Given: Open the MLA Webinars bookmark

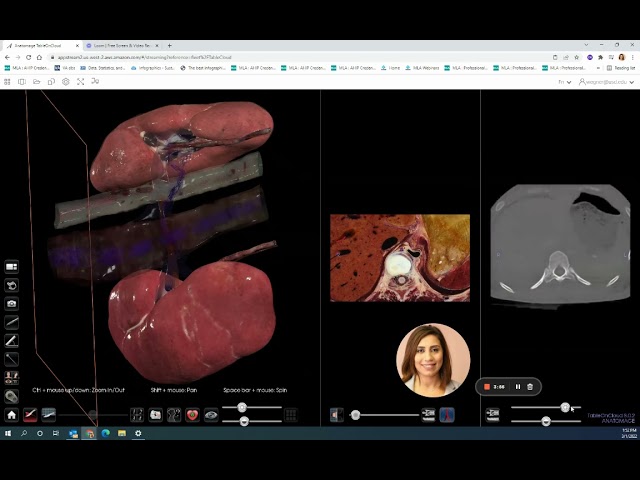Looking at the screenshot, I should tap(422, 68).
